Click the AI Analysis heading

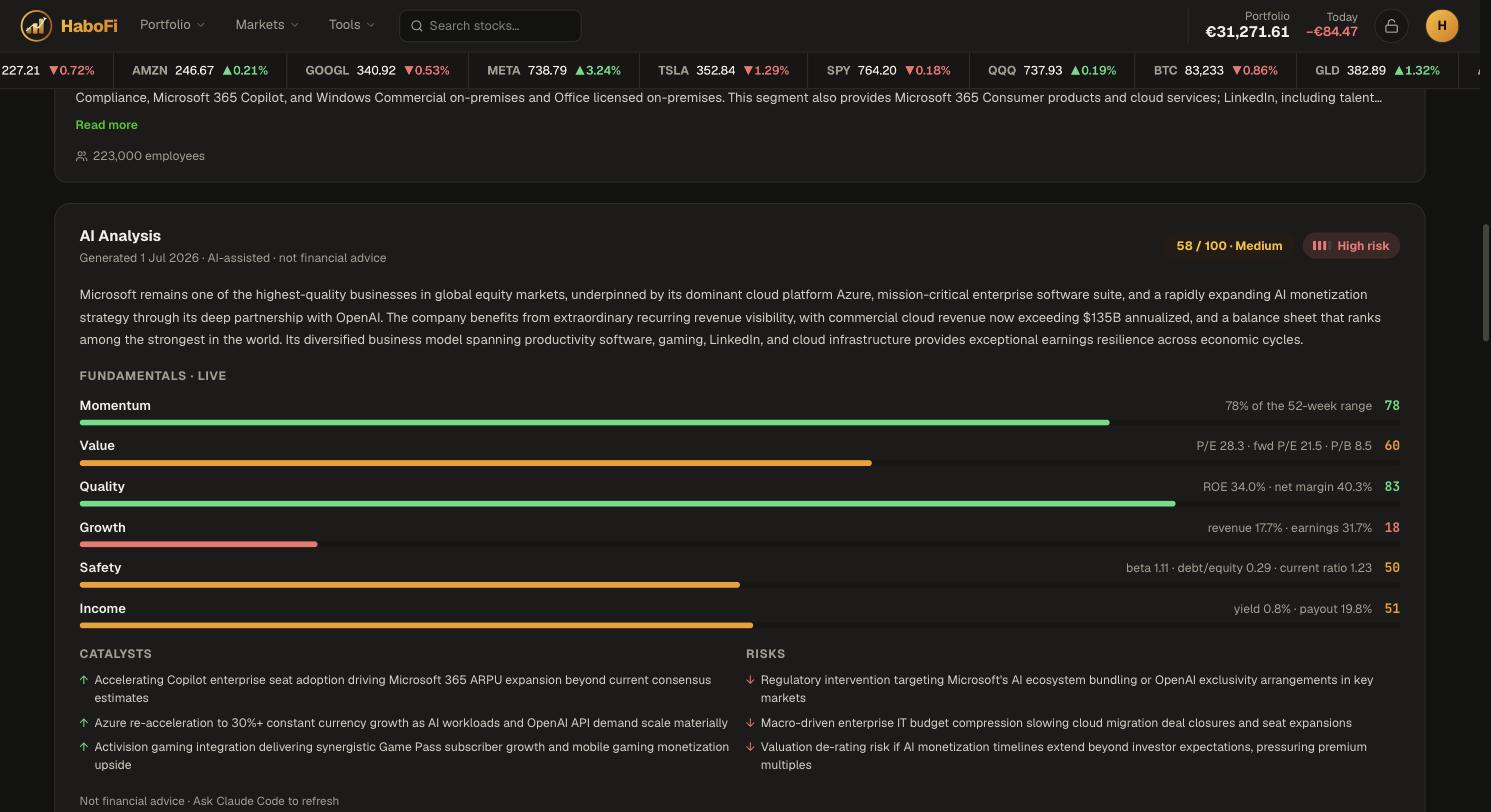[120, 236]
